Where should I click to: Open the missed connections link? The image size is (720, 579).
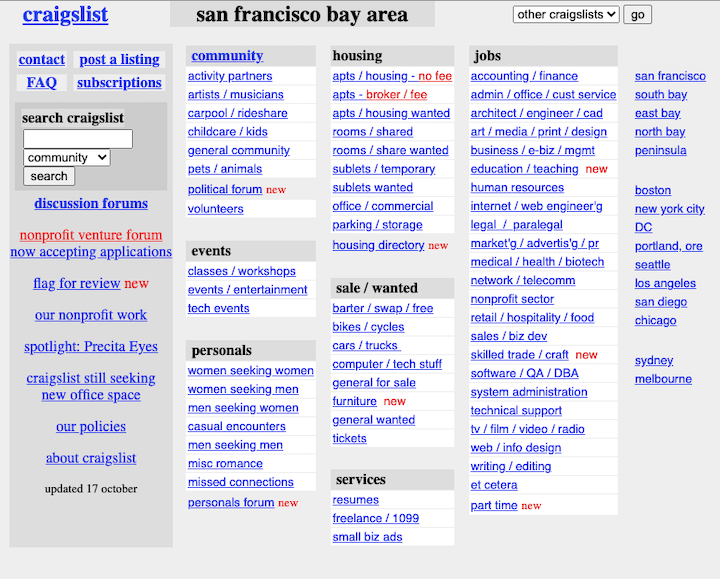point(241,482)
